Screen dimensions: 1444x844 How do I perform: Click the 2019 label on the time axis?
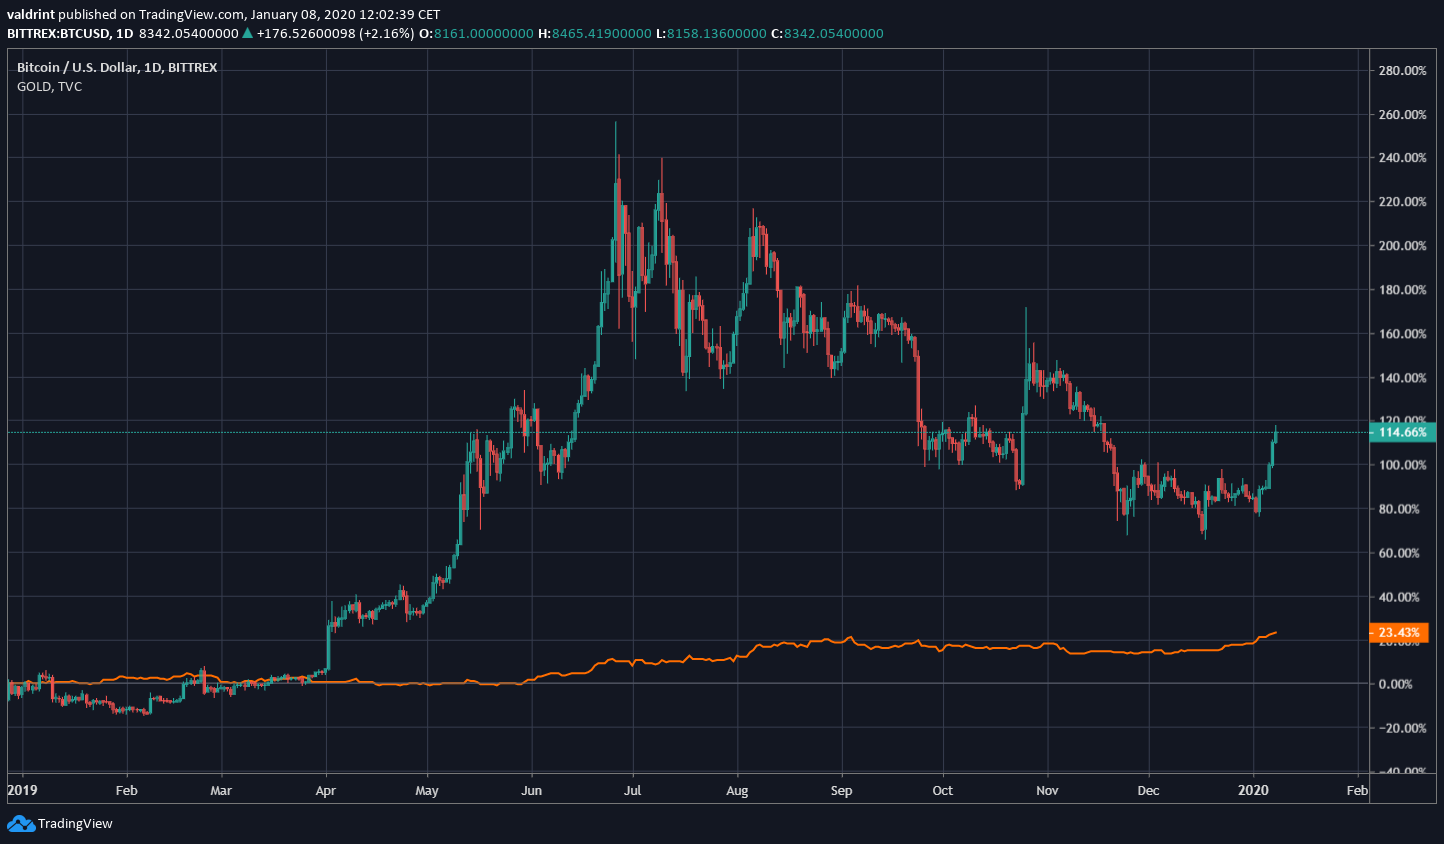pyautogui.click(x=21, y=790)
